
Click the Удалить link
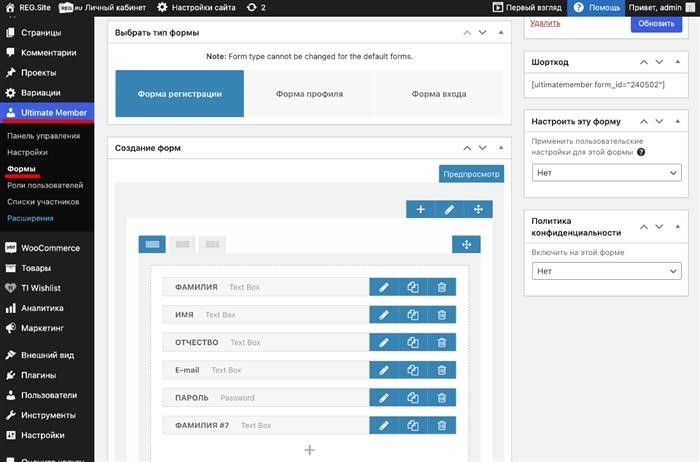point(545,23)
